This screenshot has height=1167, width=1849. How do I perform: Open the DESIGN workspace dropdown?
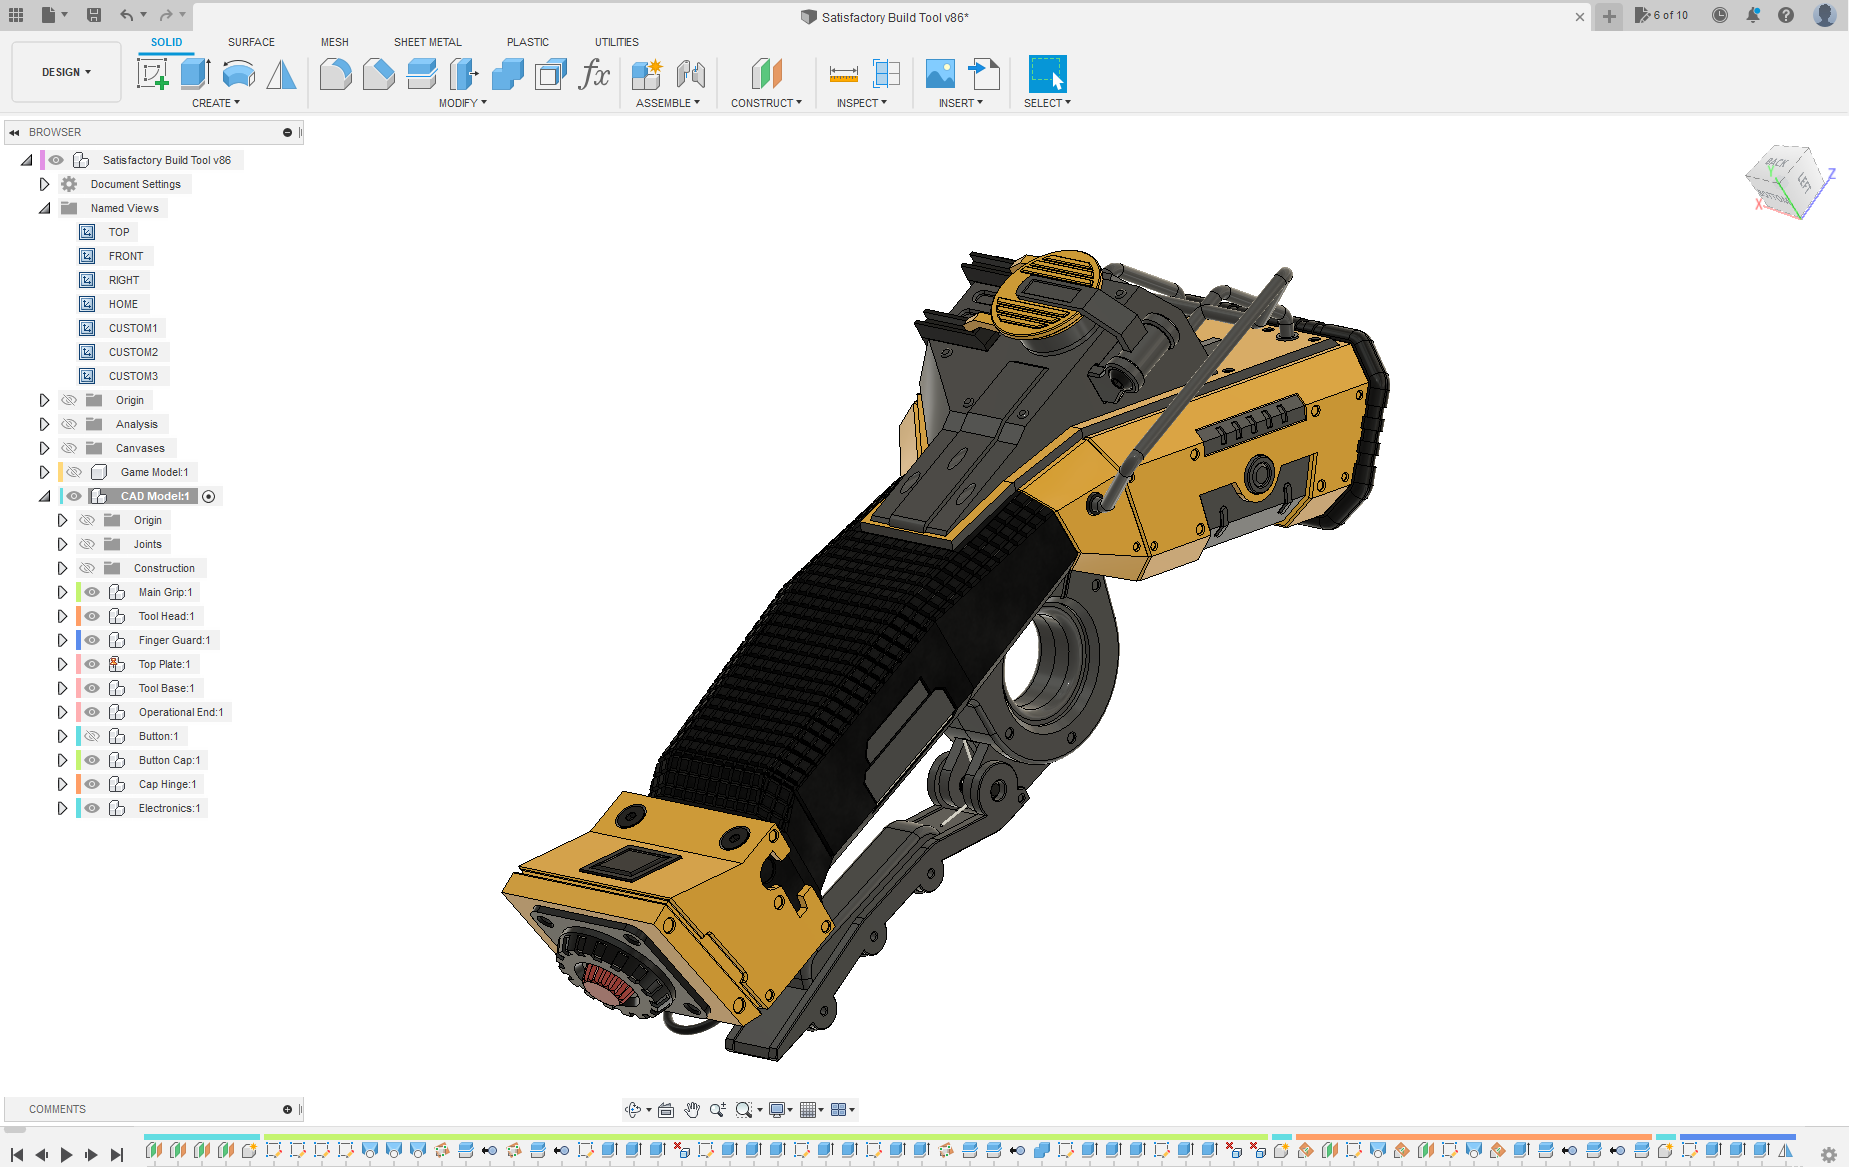click(x=66, y=72)
